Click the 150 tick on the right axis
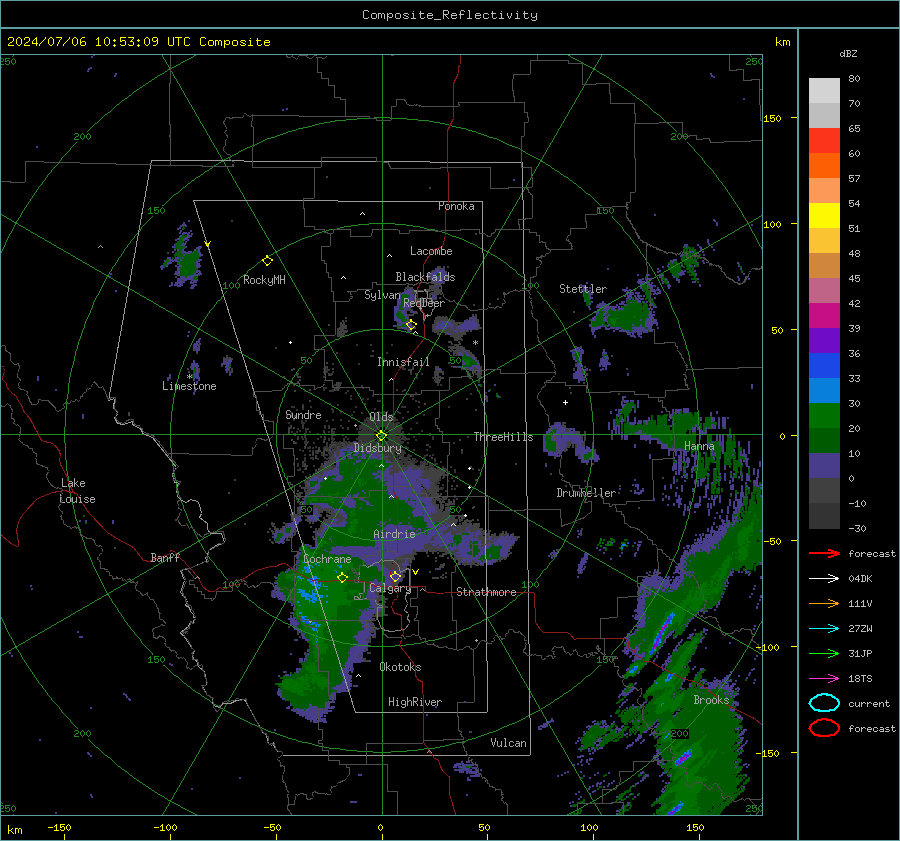 (772, 118)
